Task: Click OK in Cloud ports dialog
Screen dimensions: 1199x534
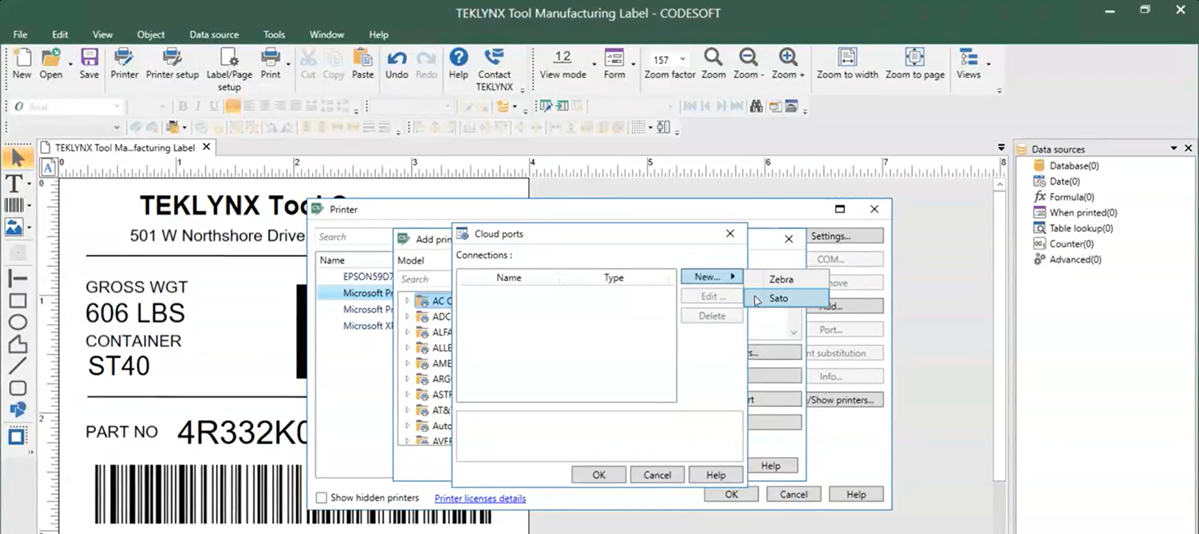Action: tap(599, 475)
